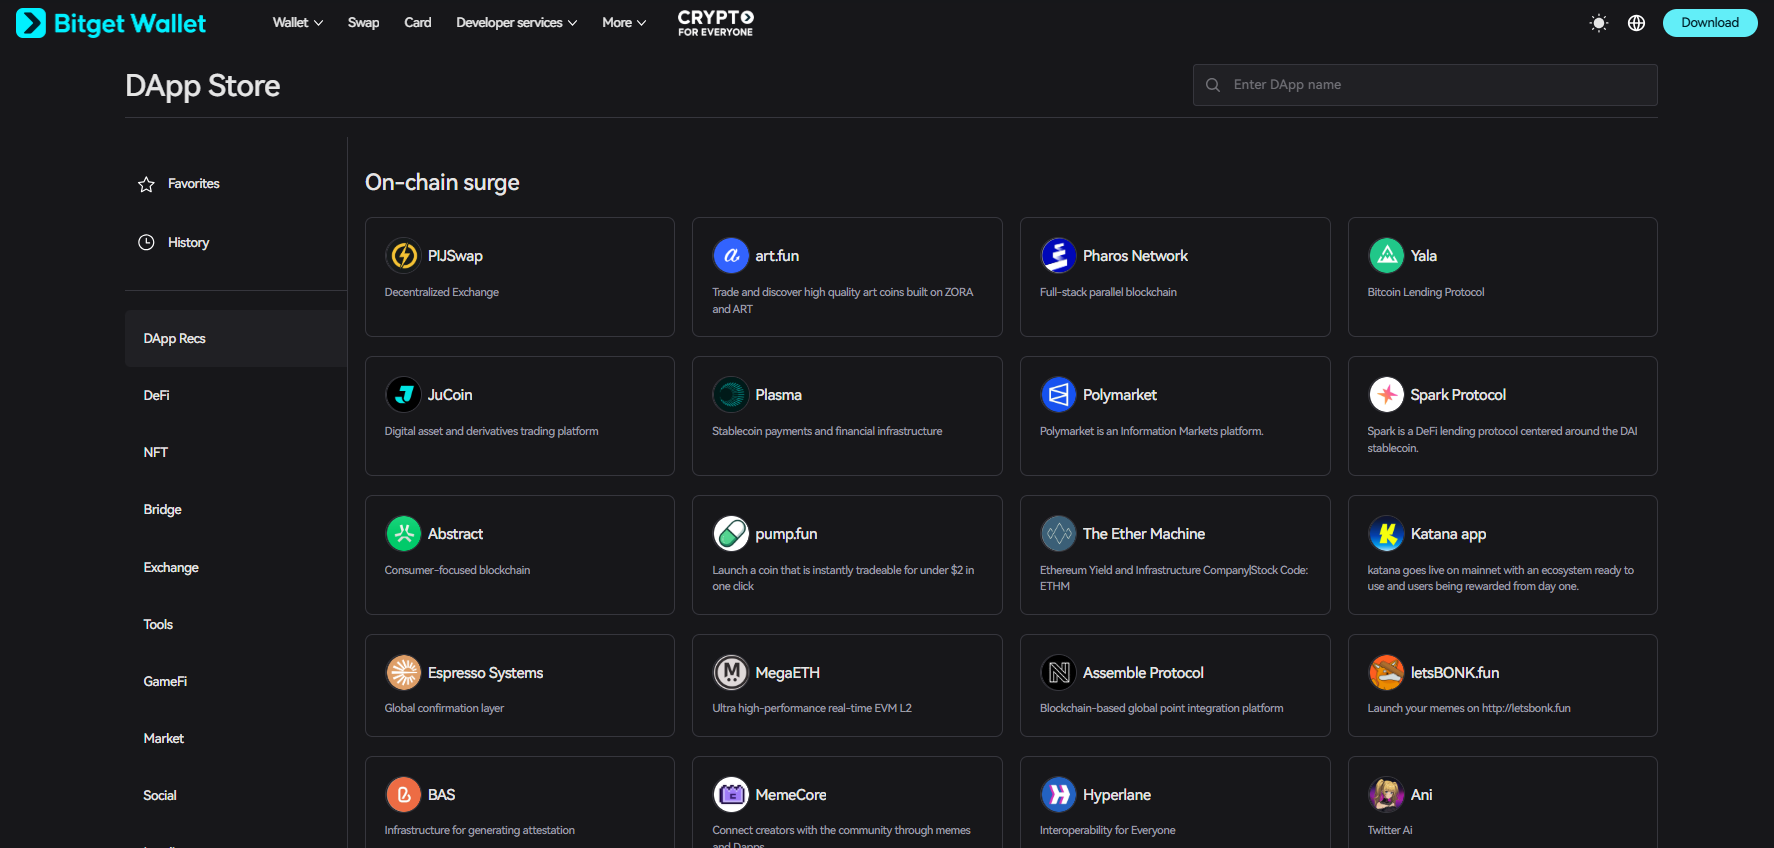Screen dimensions: 1774x848
Task: Open the pump.fun pill icon
Action: (731, 534)
